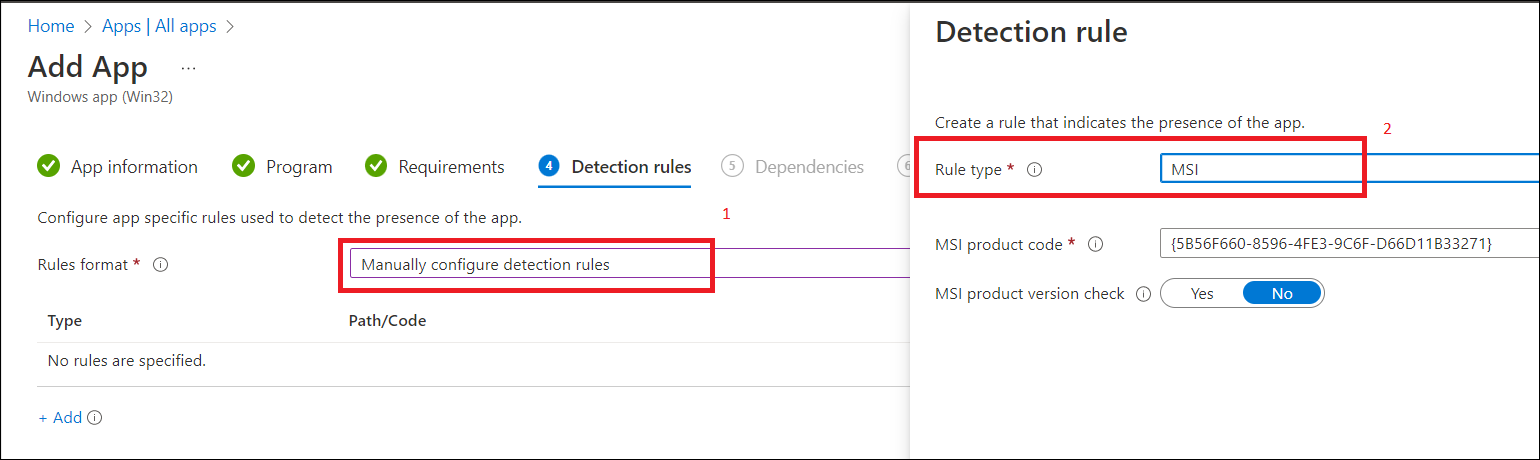The height and width of the screenshot is (460, 1540).
Task: Click the info icon next to Add link
Action: coord(95,418)
